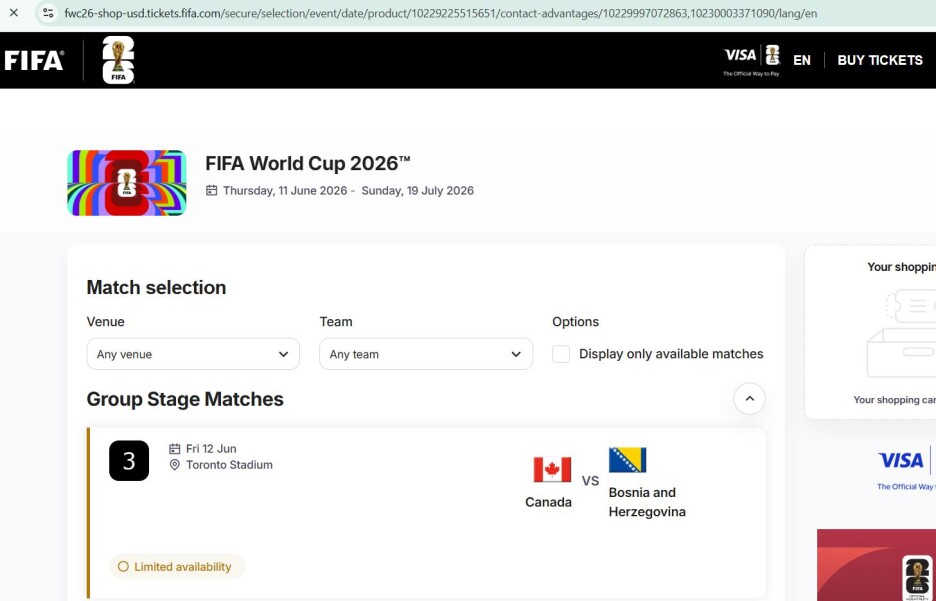Open BUY TICKETS in the header
The height and width of the screenshot is (601, 936).
pos(879,60)
